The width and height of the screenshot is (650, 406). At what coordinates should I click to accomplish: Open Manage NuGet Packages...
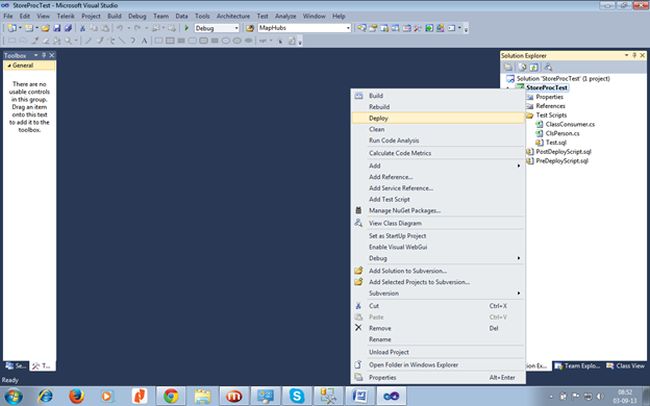click(438, 211)
